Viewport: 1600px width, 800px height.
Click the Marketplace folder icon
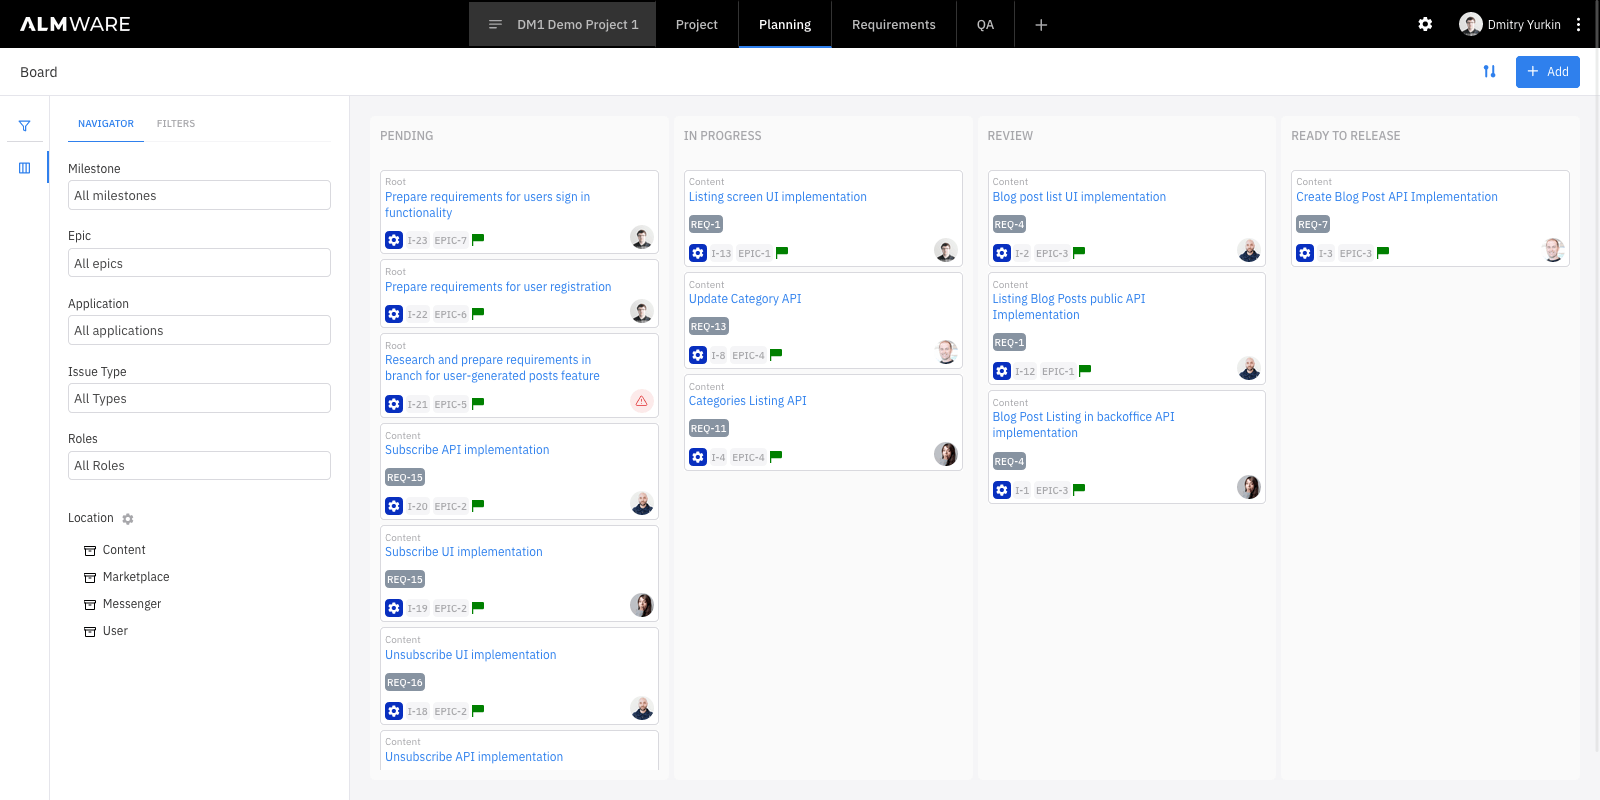click(90, 578)
